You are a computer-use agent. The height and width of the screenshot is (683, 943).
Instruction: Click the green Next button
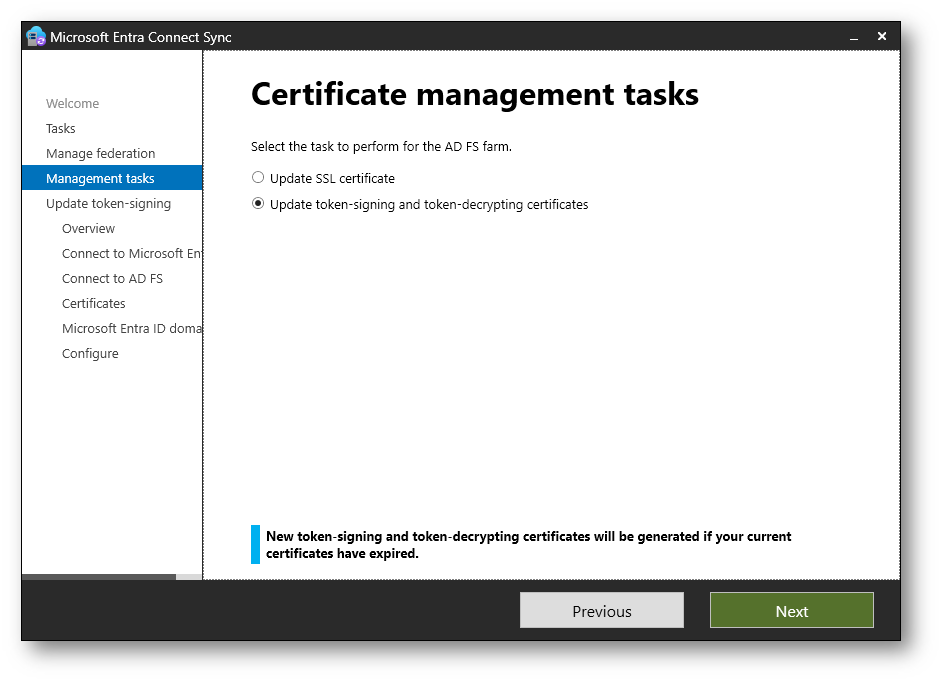click(791, 611)
